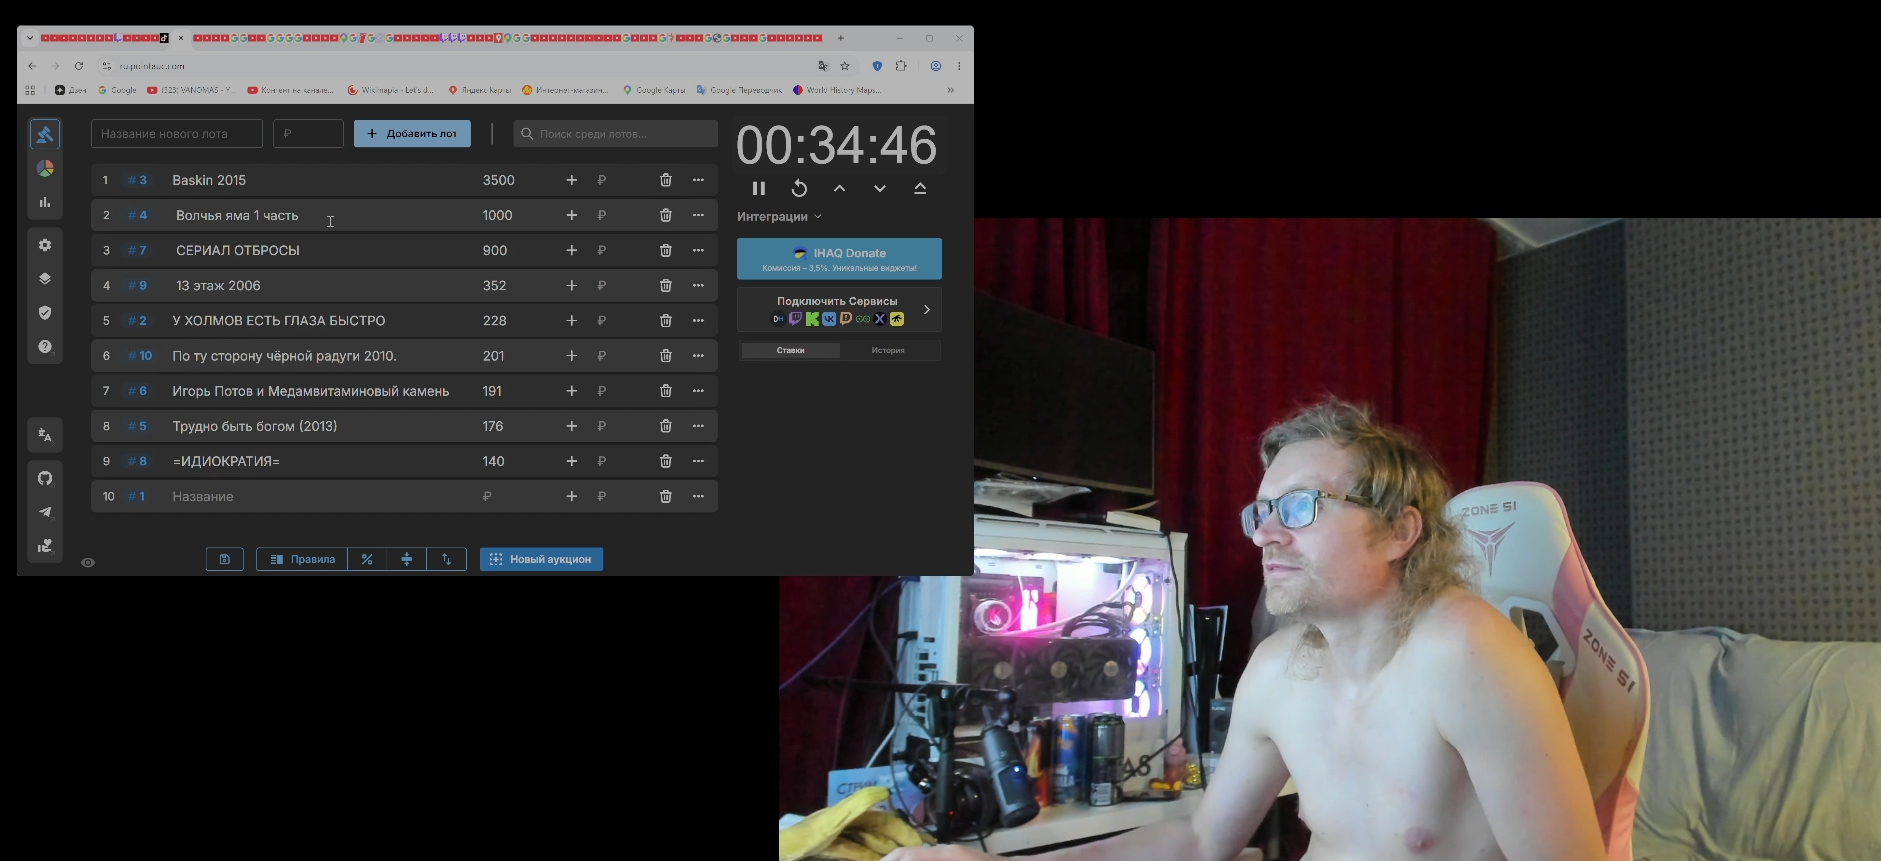Open the bar chart statistics page

(45, 202)
